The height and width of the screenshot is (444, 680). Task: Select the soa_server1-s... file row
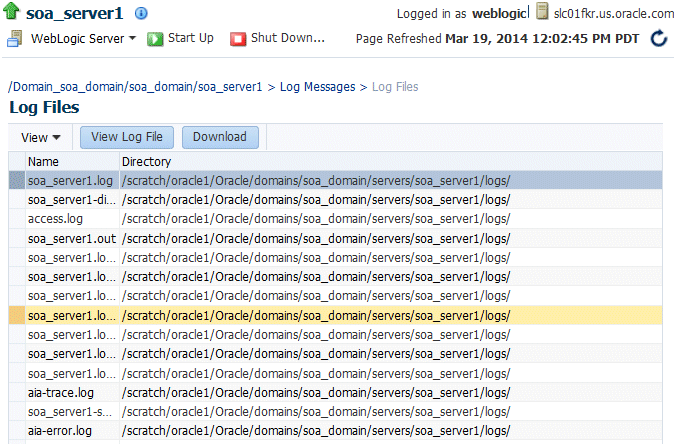pyautogui.click(x=335, y=412)
